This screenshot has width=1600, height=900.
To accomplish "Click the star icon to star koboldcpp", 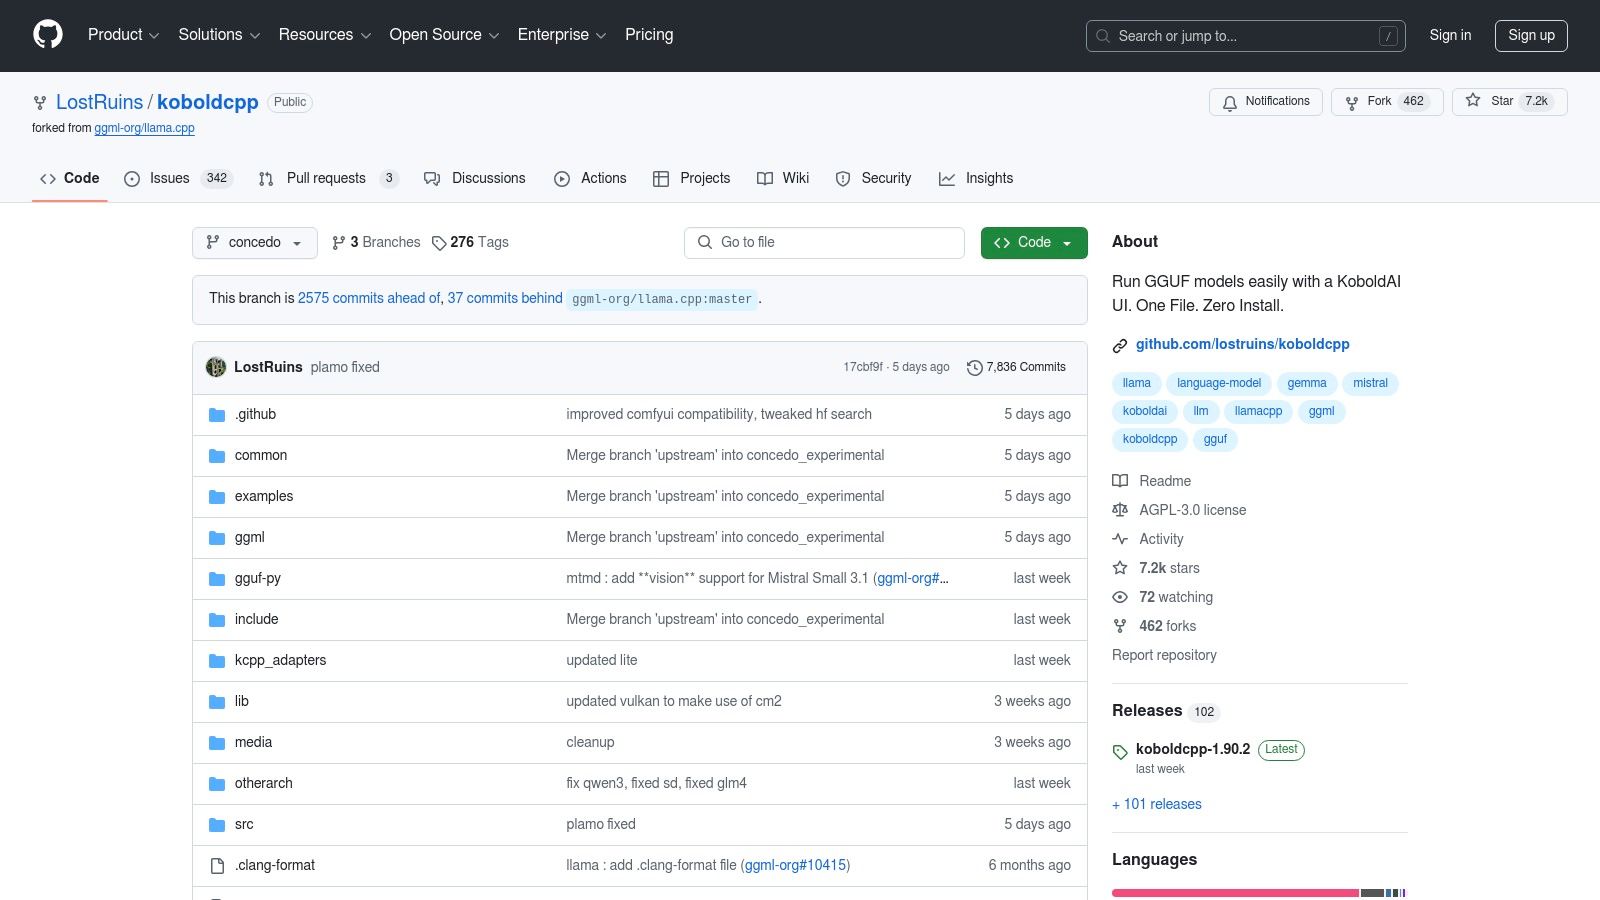I will coord(1473,101).
